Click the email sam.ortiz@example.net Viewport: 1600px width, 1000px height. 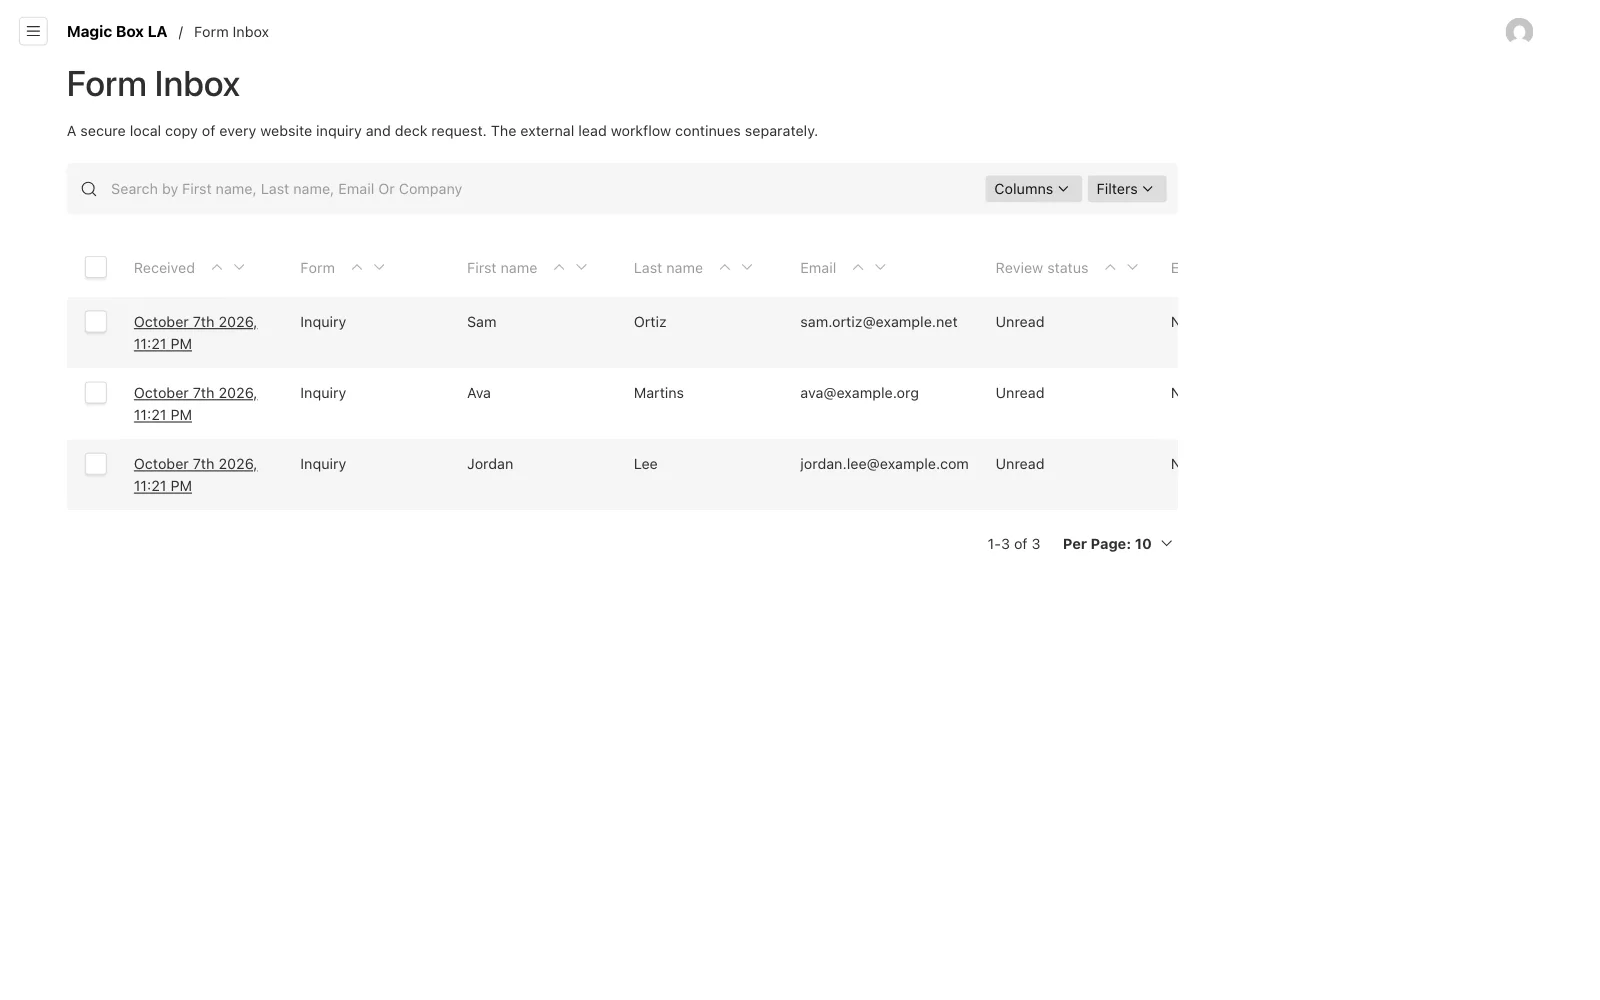coord(879,322)
